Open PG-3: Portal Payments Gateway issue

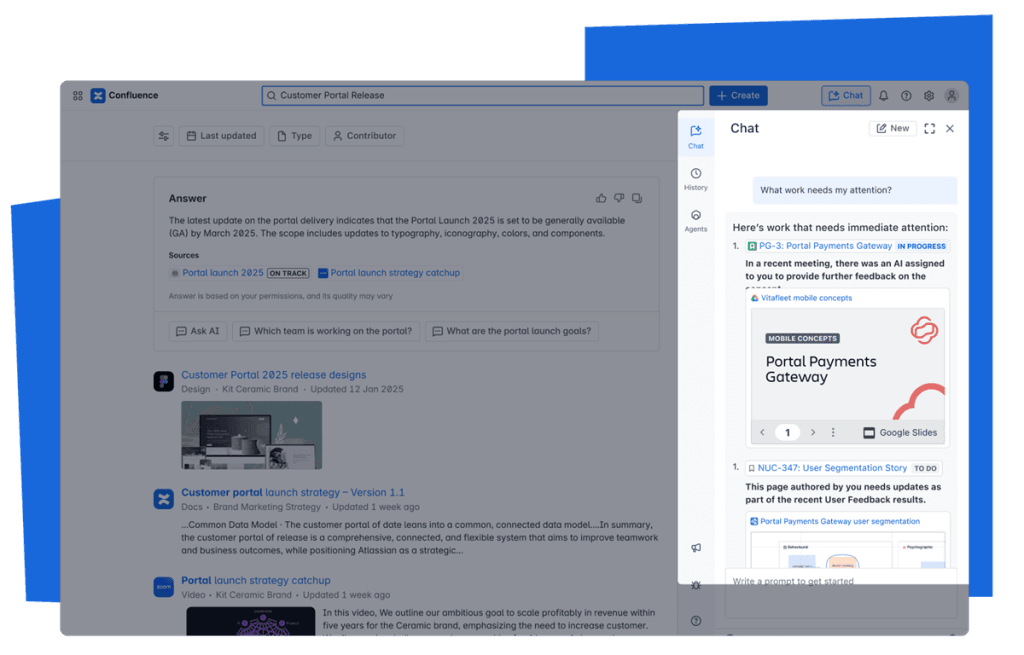825,246
